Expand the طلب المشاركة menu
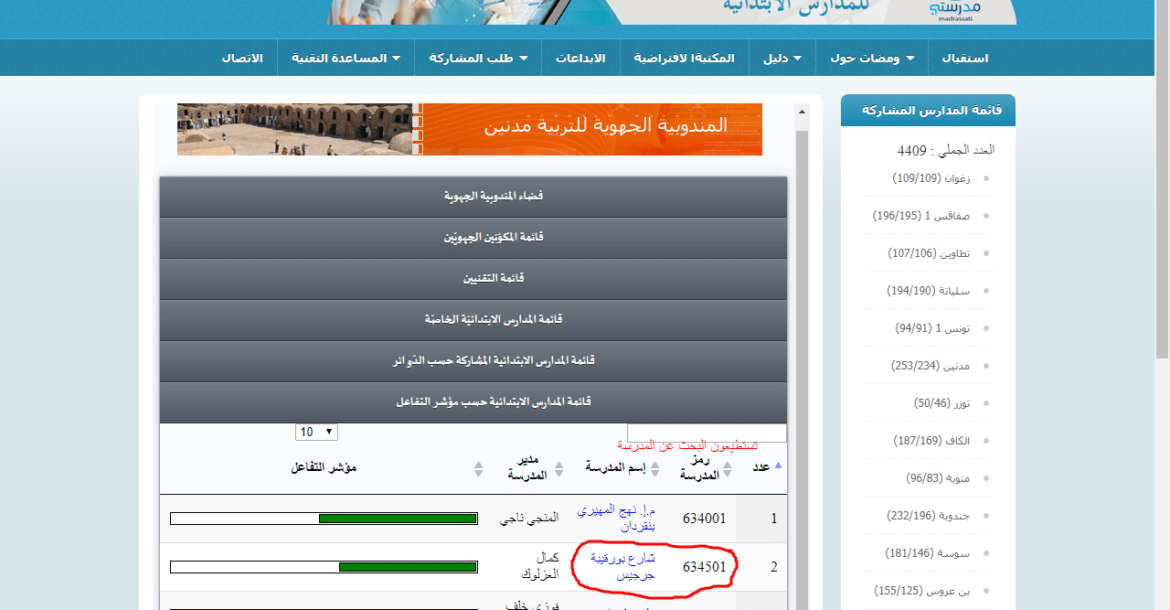1170x610 pixels. [x=478, y=58]
